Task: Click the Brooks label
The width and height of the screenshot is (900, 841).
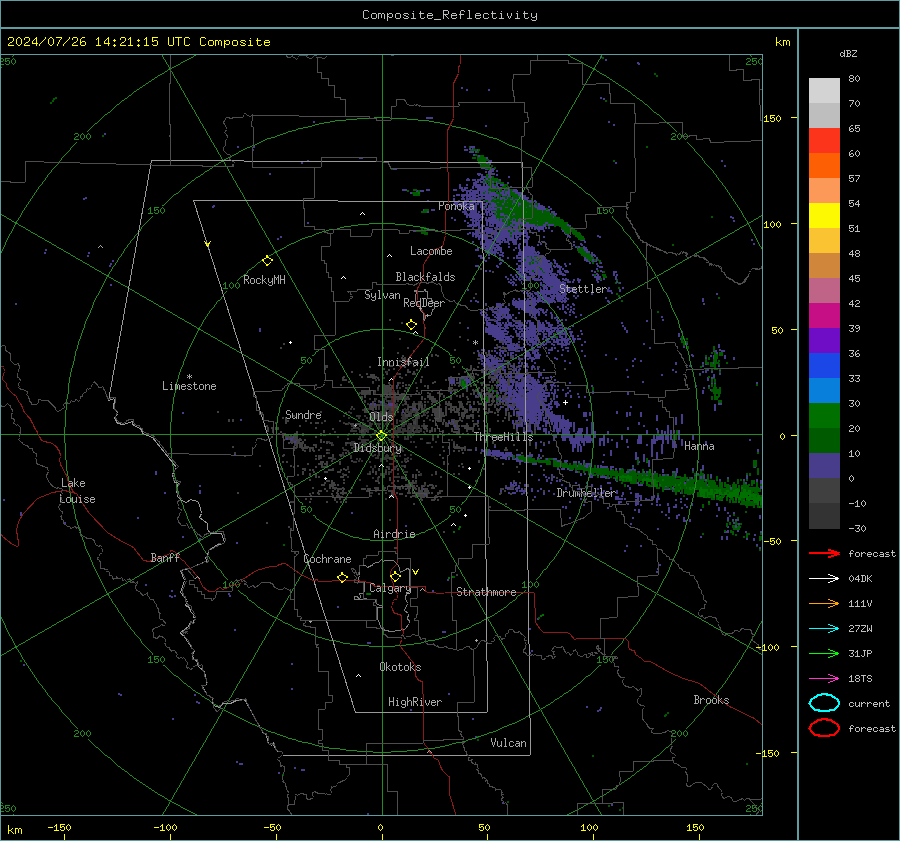Action: [x=711, y=700]
